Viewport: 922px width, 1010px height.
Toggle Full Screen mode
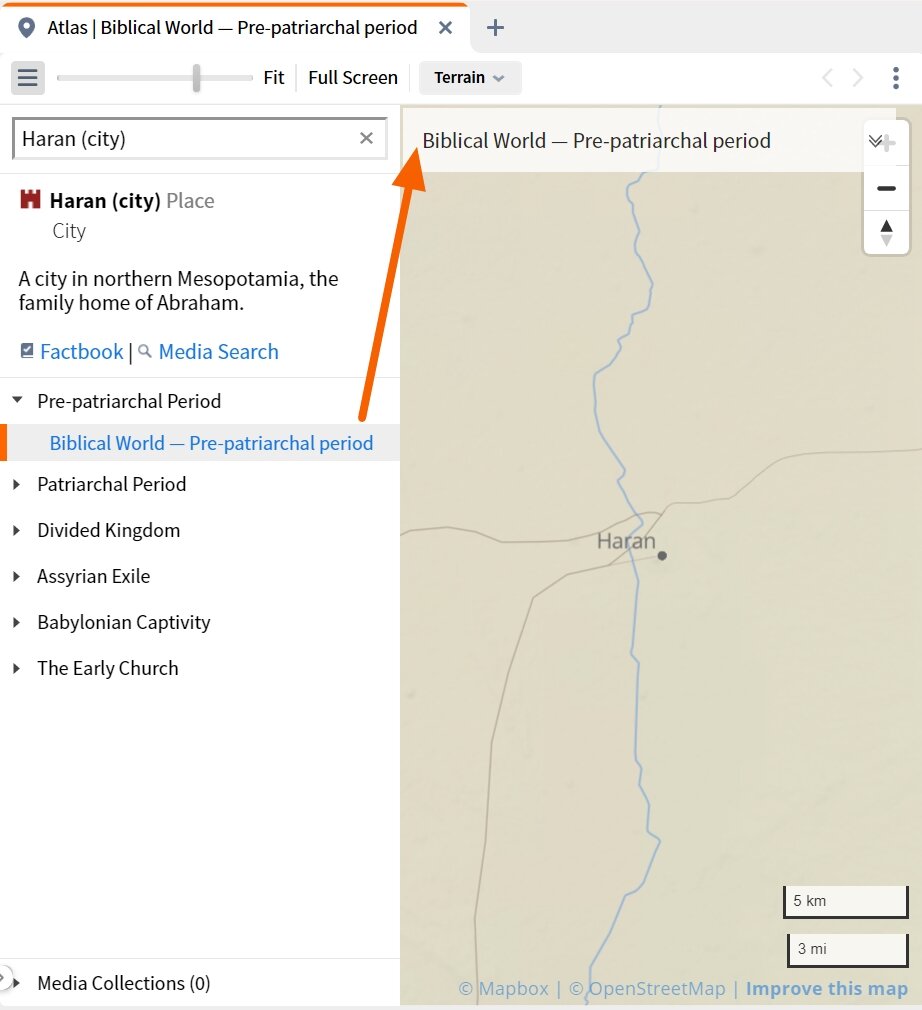(x=352, y=77)
